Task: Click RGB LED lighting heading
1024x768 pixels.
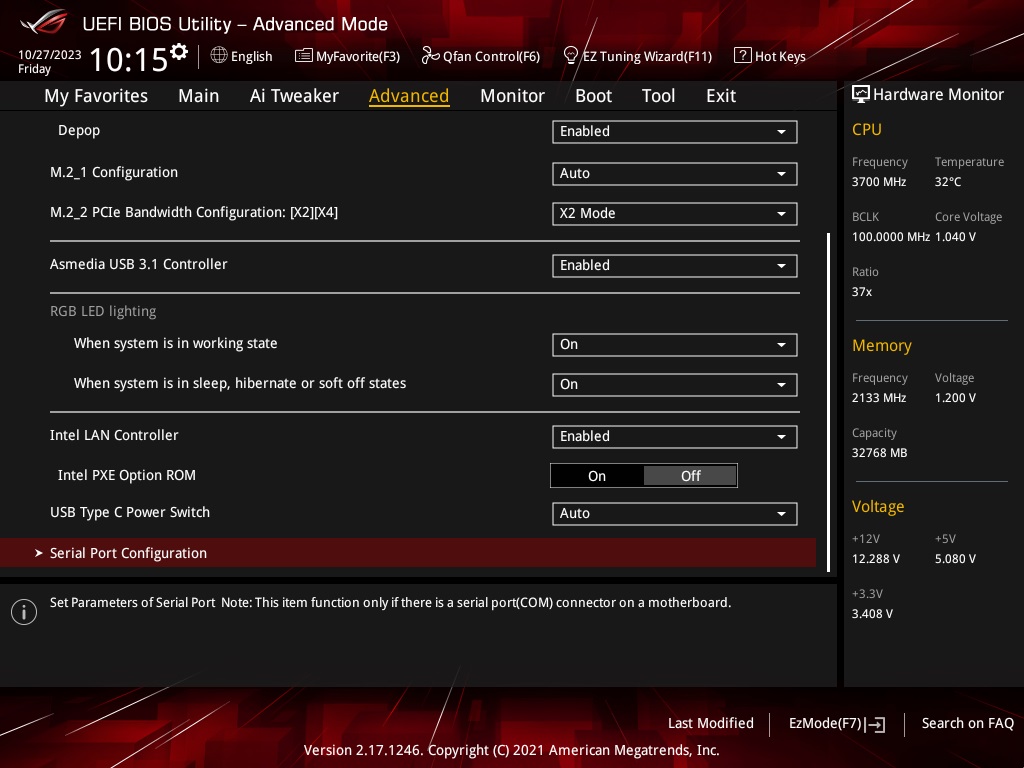Action: click(103, 312)
